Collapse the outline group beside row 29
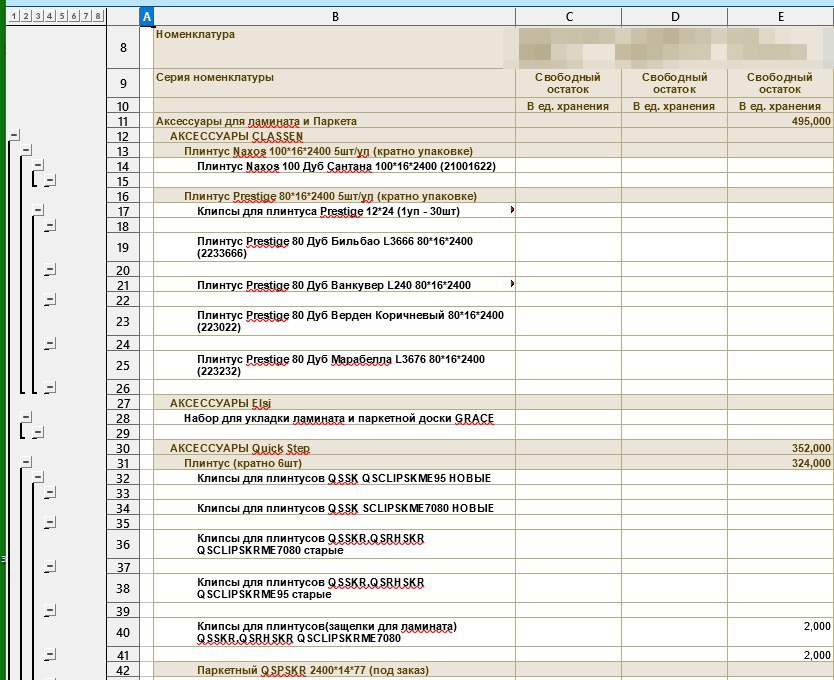The height and width of the screenshot is (680, 834). tap(38, 433)
